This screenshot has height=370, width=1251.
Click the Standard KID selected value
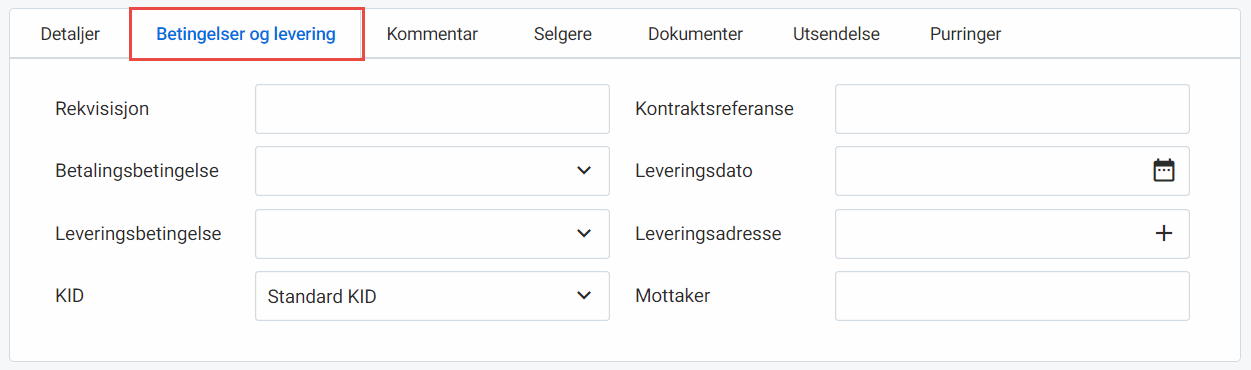(x=322, y=296)
